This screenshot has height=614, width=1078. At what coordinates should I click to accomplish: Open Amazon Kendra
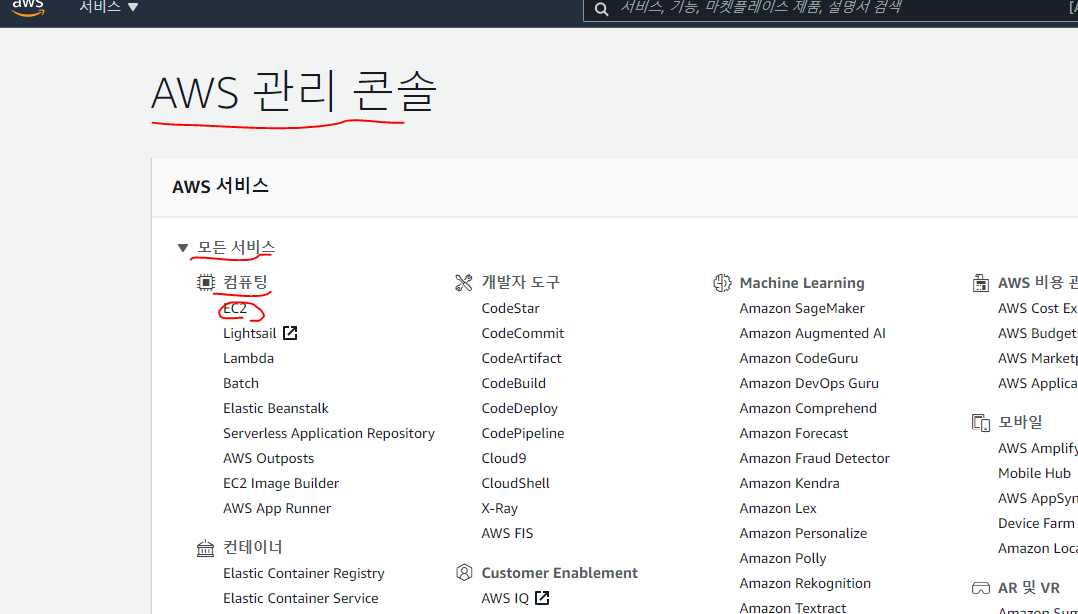(x=789, y=483)
